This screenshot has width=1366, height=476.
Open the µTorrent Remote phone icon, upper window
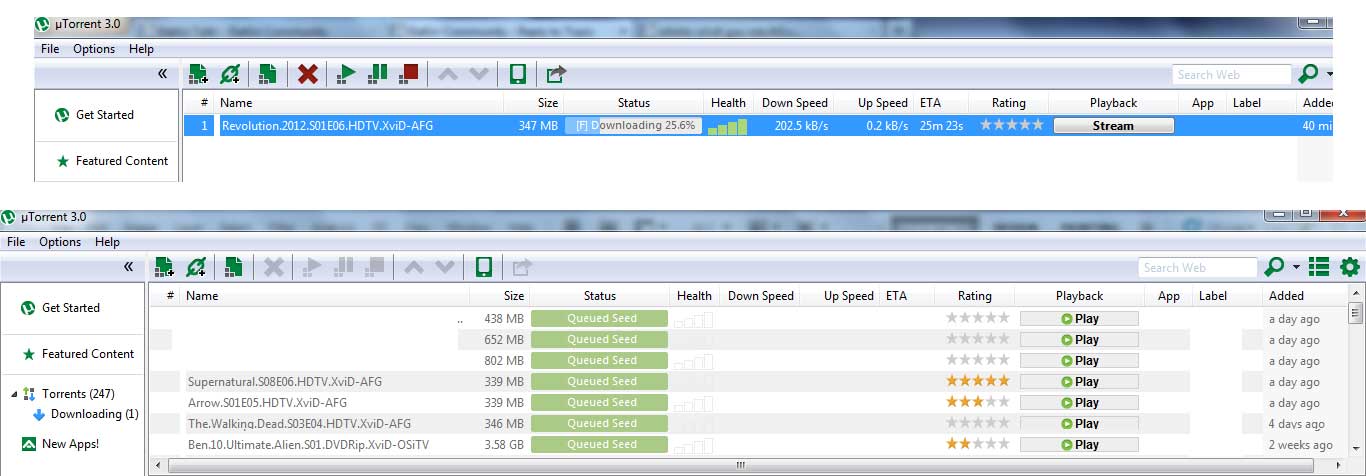click(518, 73)
